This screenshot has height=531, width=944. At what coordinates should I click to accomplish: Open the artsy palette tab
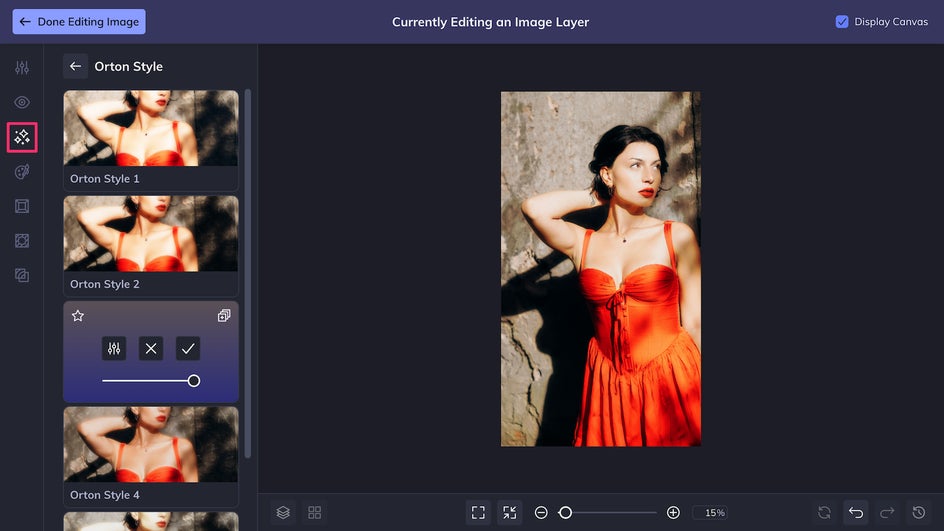pyautogui.click(x=22, y=172)
